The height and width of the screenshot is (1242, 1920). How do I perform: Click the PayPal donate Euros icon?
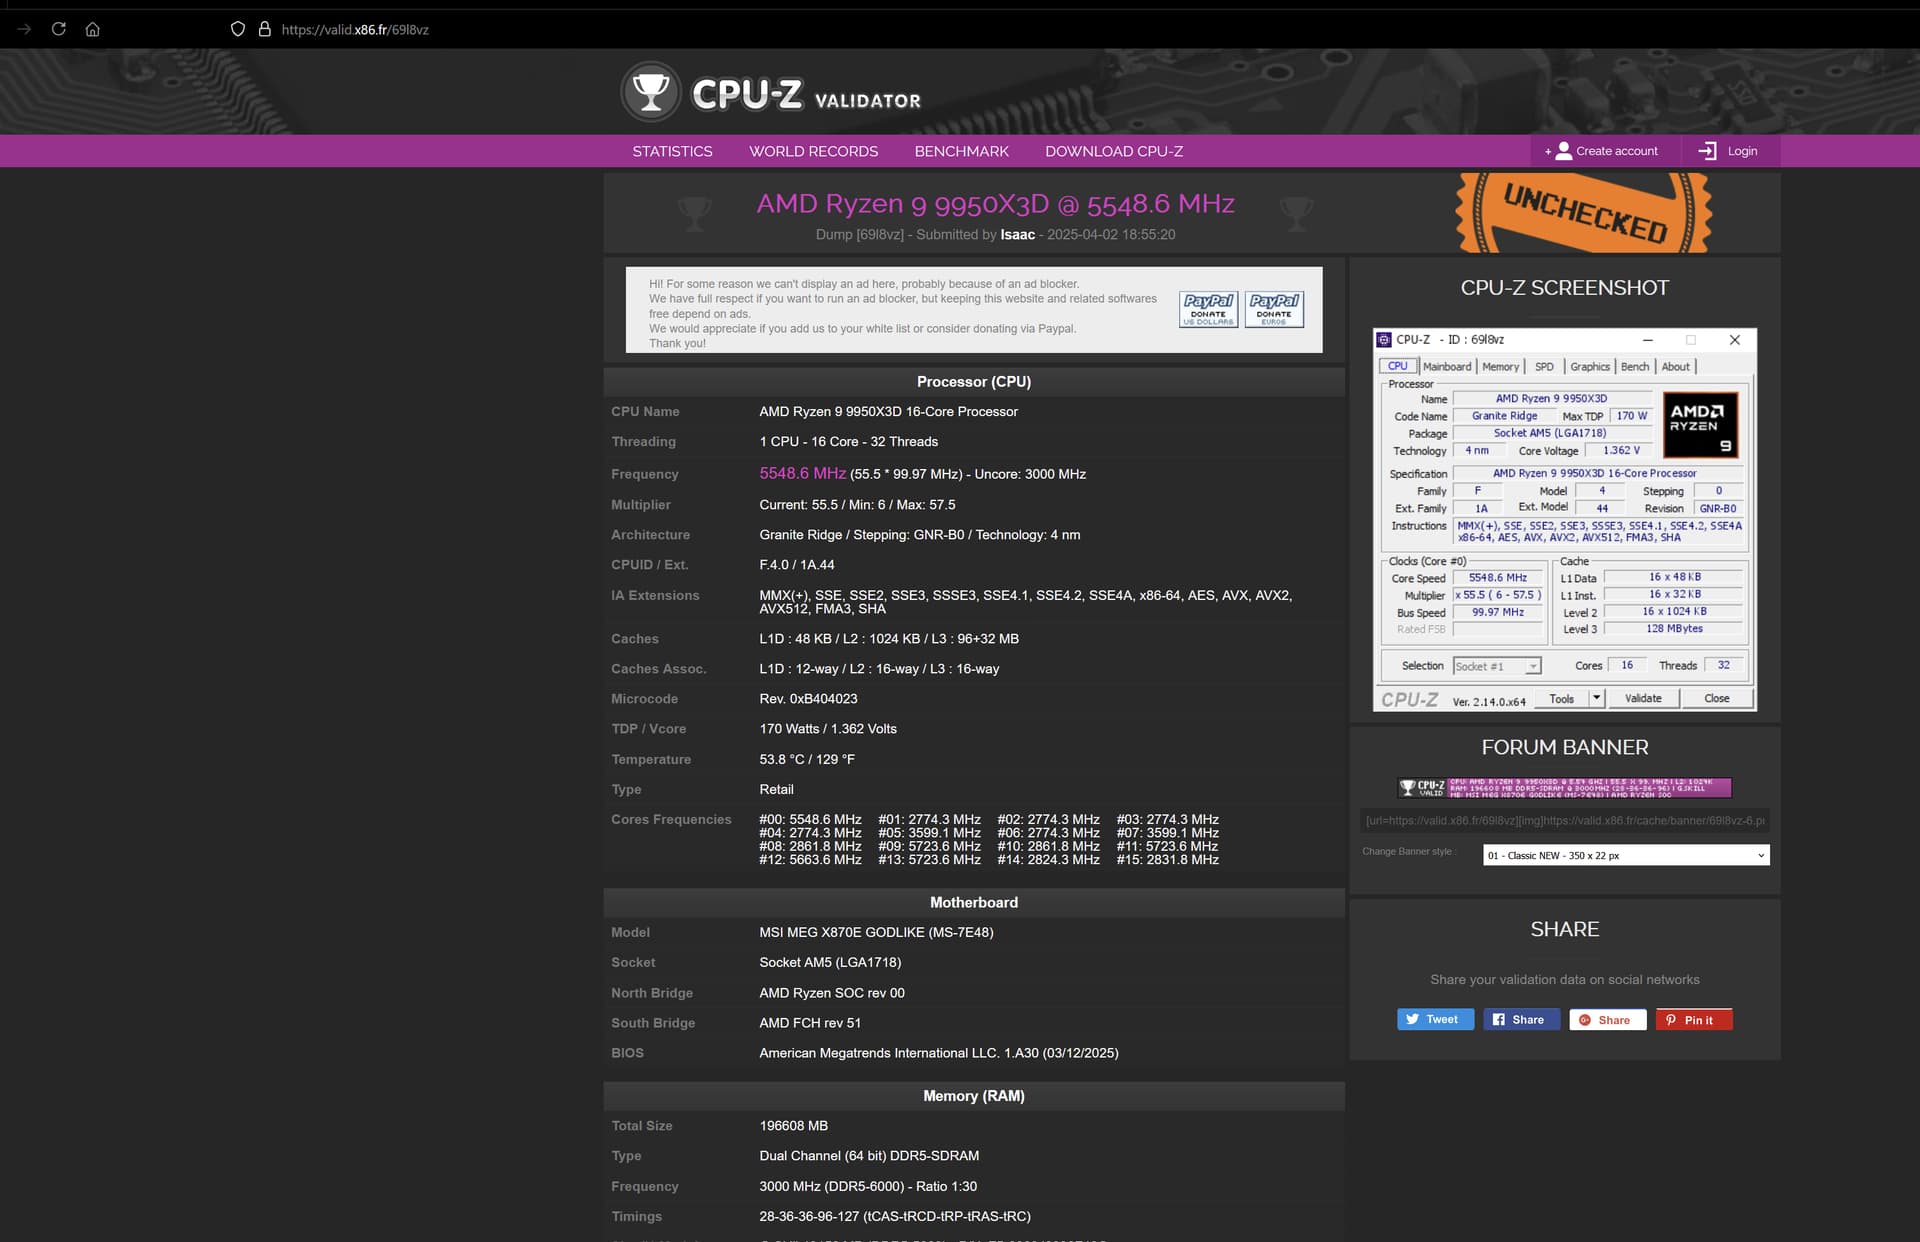1274,309
